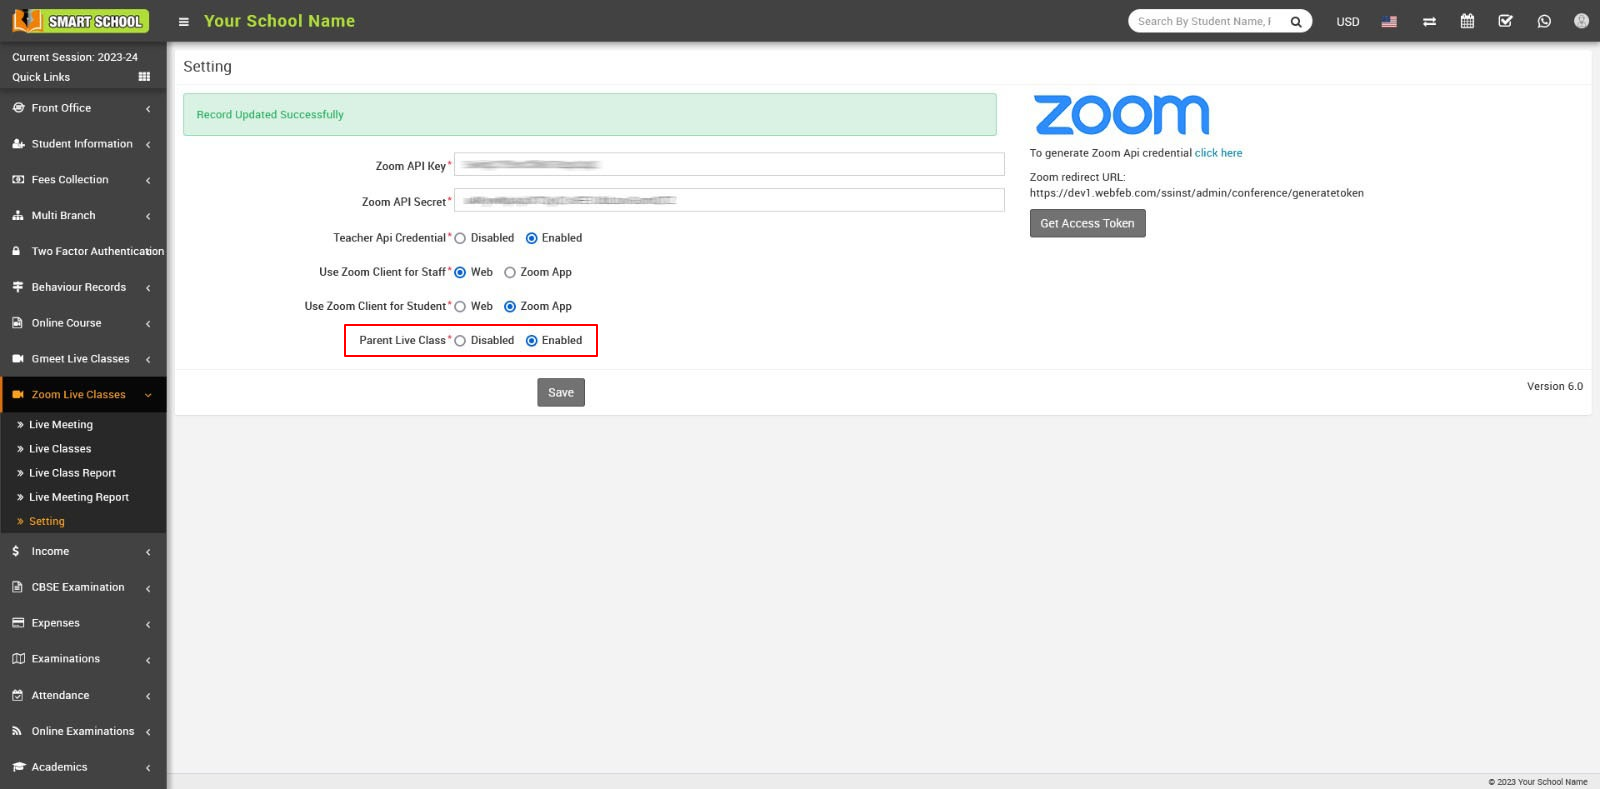Click the Get Access Token button

tap(1087, 224)
